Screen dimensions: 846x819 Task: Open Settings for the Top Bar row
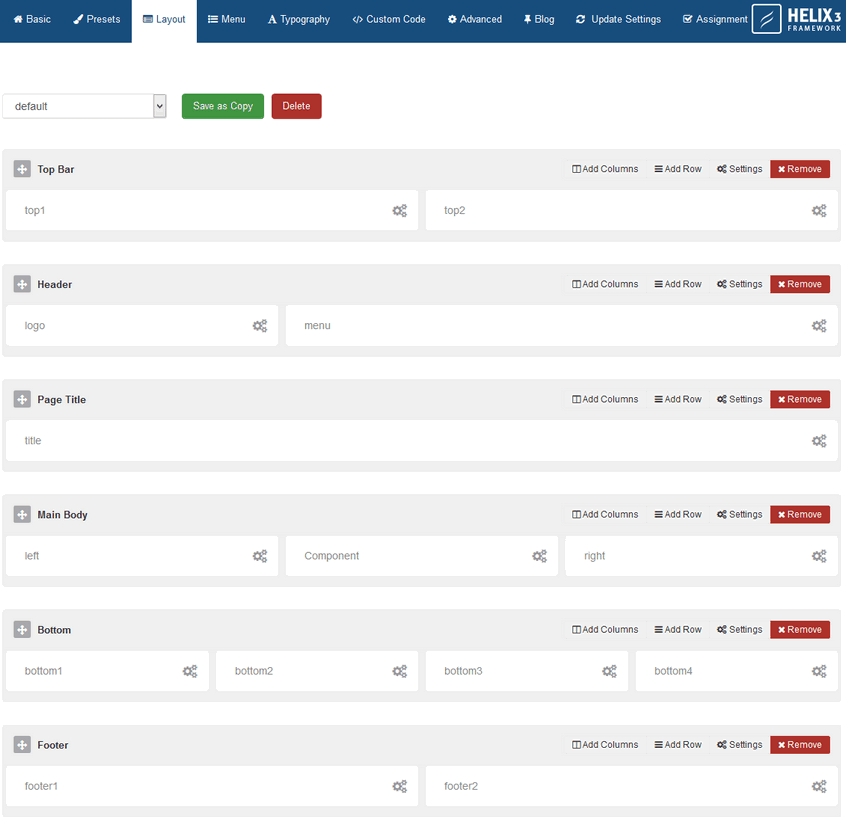739,170
